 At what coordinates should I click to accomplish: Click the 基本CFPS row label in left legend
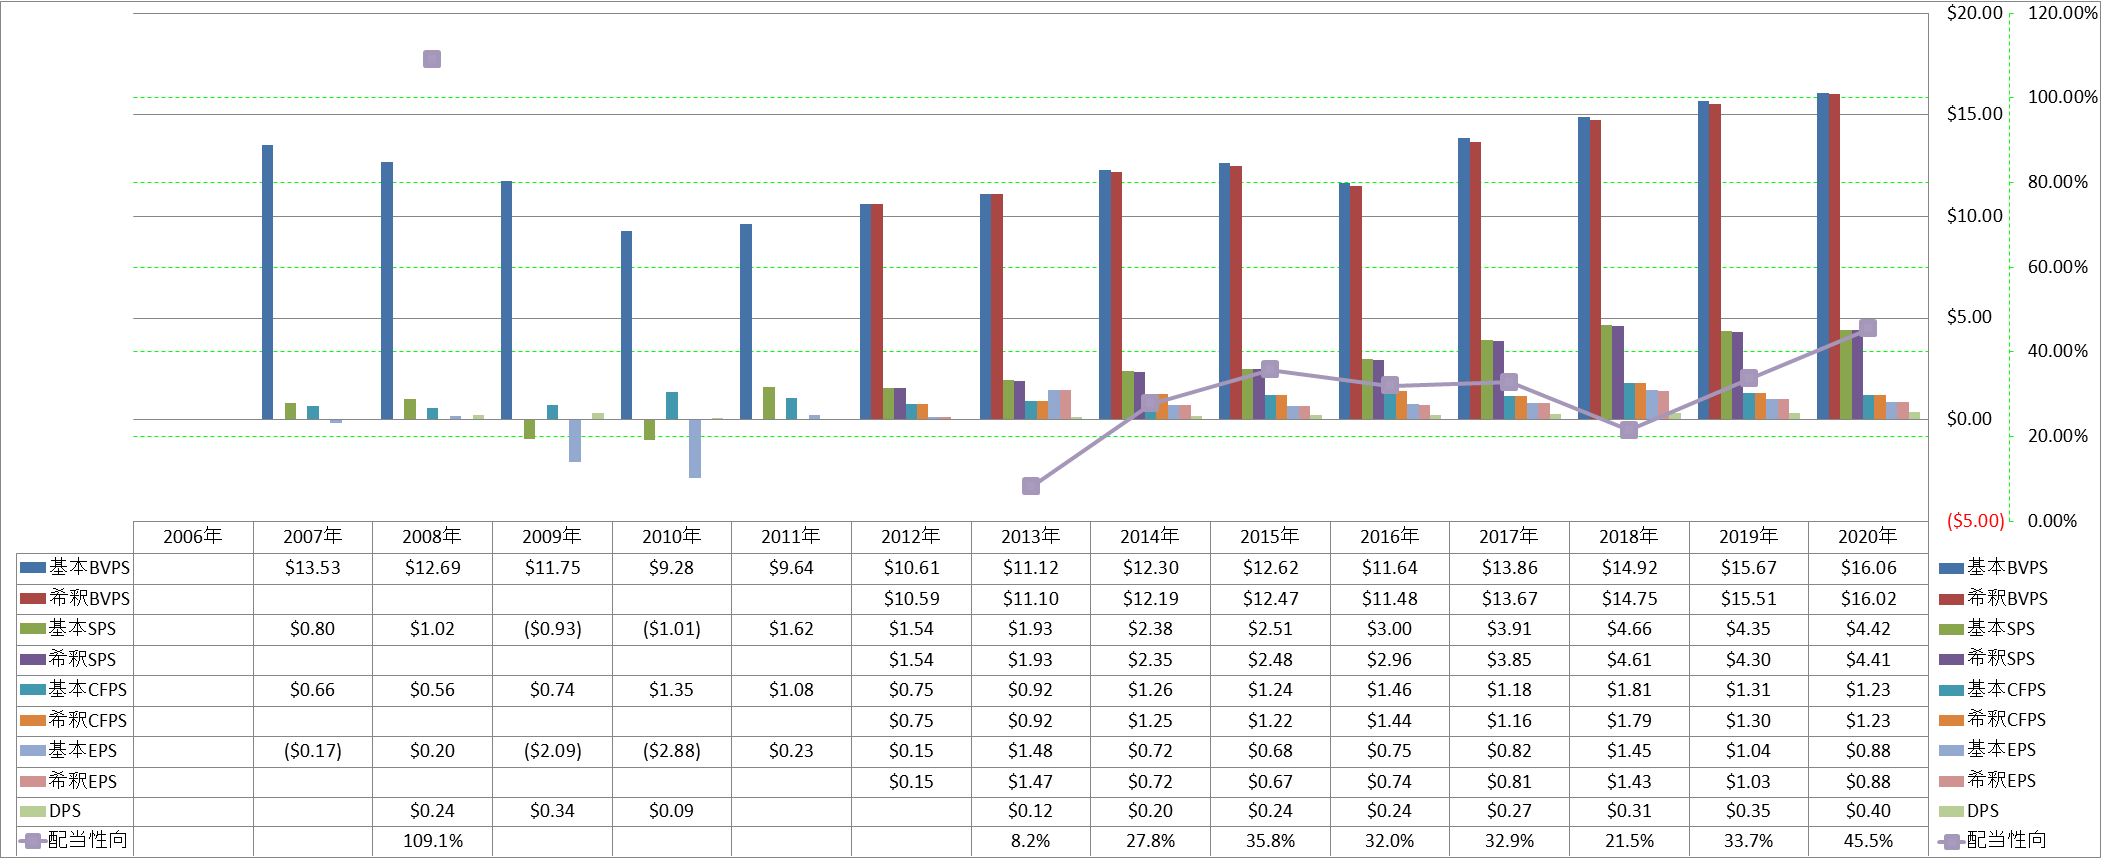point(88,690)
